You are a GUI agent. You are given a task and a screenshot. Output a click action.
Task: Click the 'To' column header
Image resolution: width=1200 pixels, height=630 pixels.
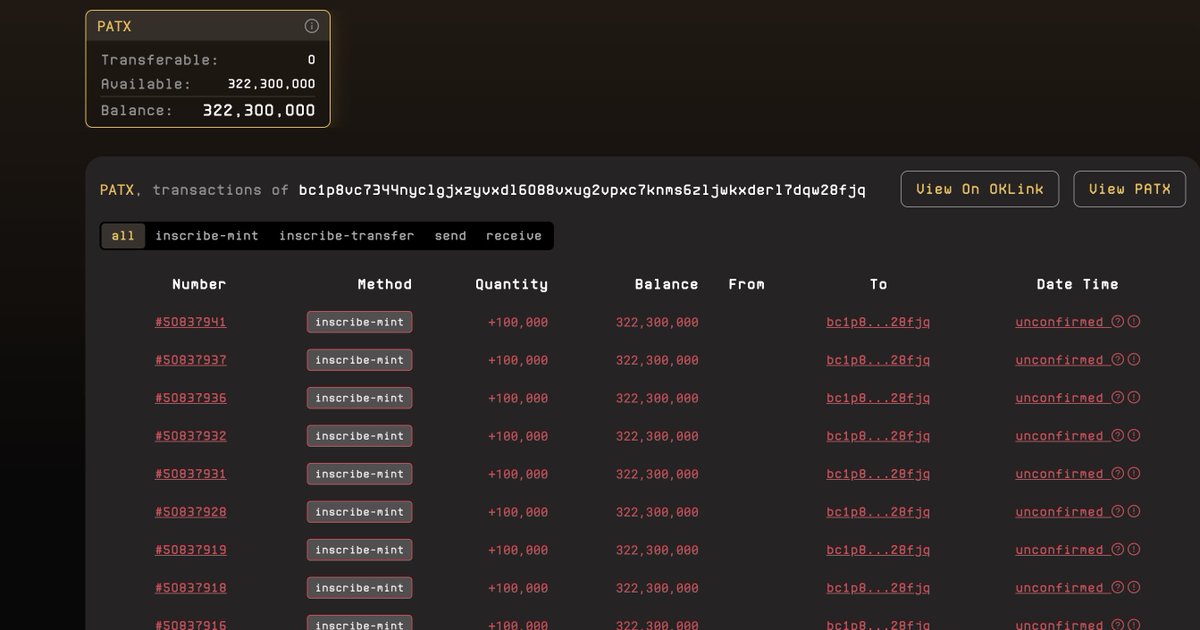coord(878,284)
